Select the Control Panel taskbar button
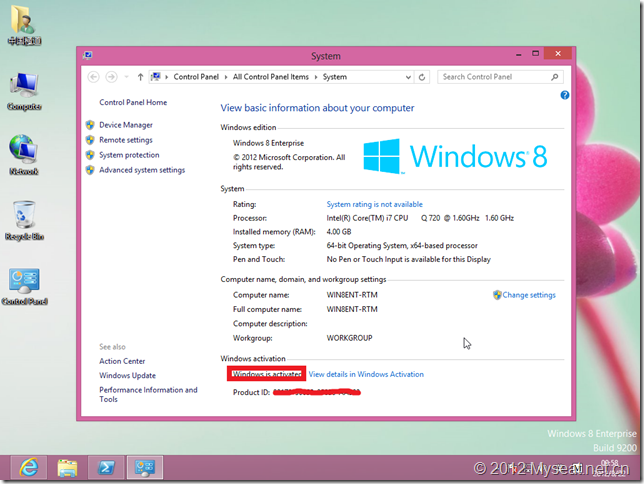The width and height of the screenshot is (644, 484). (145, 467)
